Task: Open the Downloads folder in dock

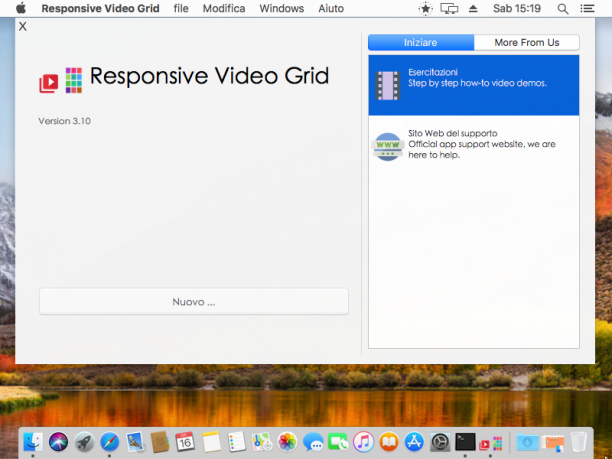Action: pyautogui.click(x=527, y=442)
